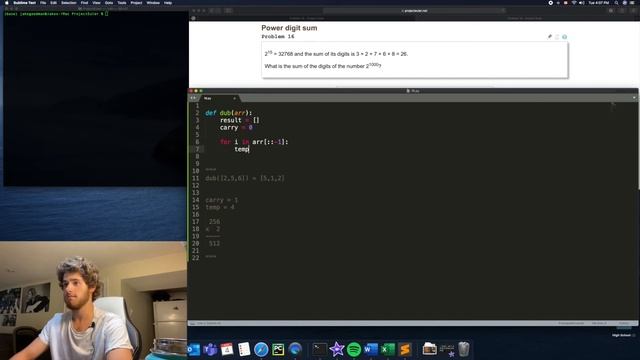Click the Sublime Text minimap in the top right
Image resolution: width=640 pixels, height=360 pixels.
[x=613, y=106]
